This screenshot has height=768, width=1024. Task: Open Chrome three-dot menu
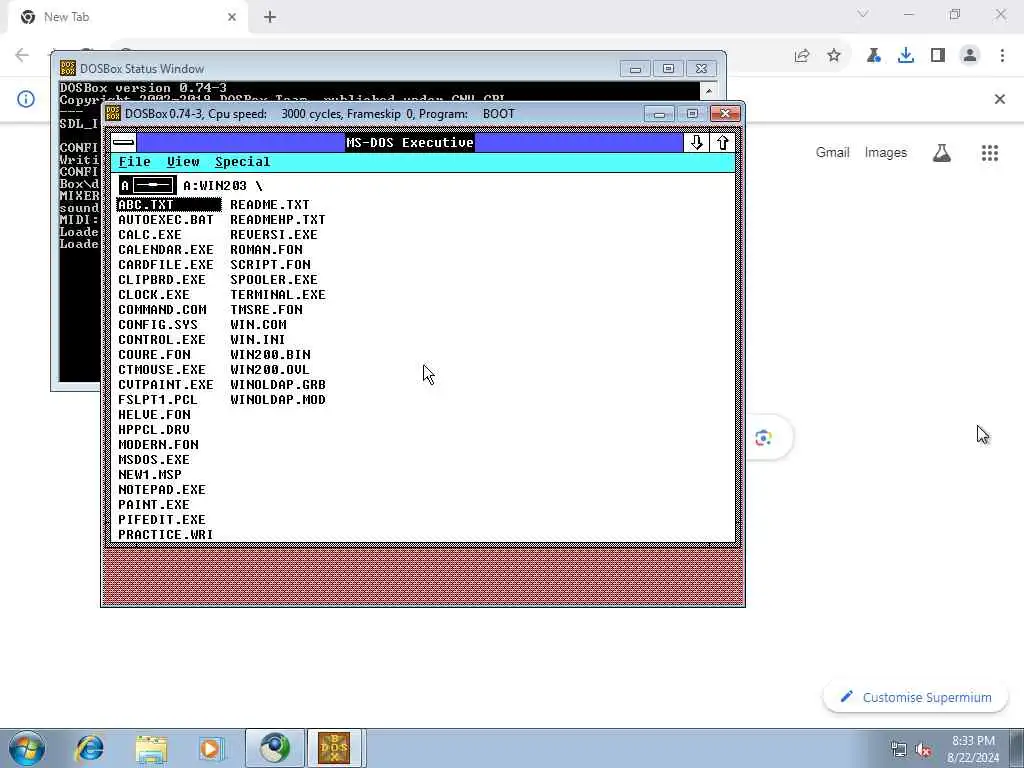click(1002, 56)
